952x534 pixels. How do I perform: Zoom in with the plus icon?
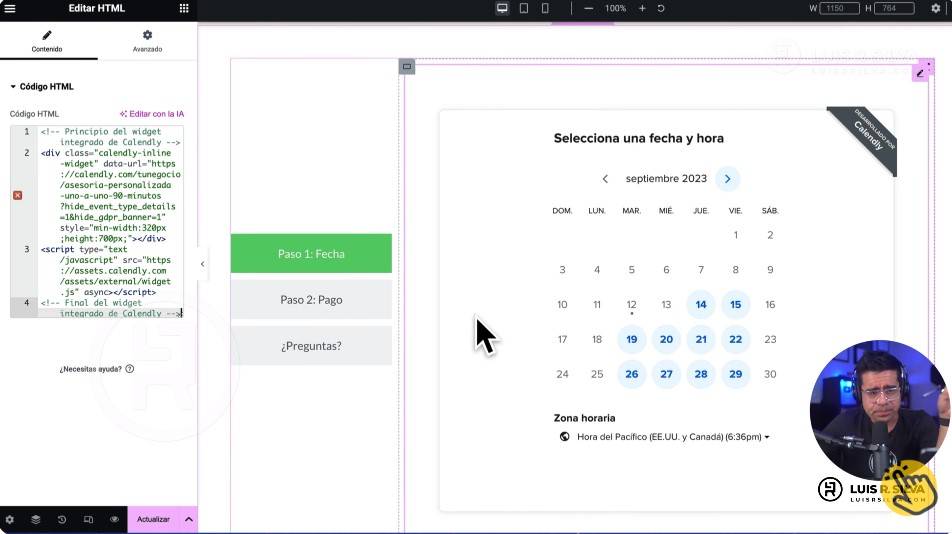tap(642, 8)
